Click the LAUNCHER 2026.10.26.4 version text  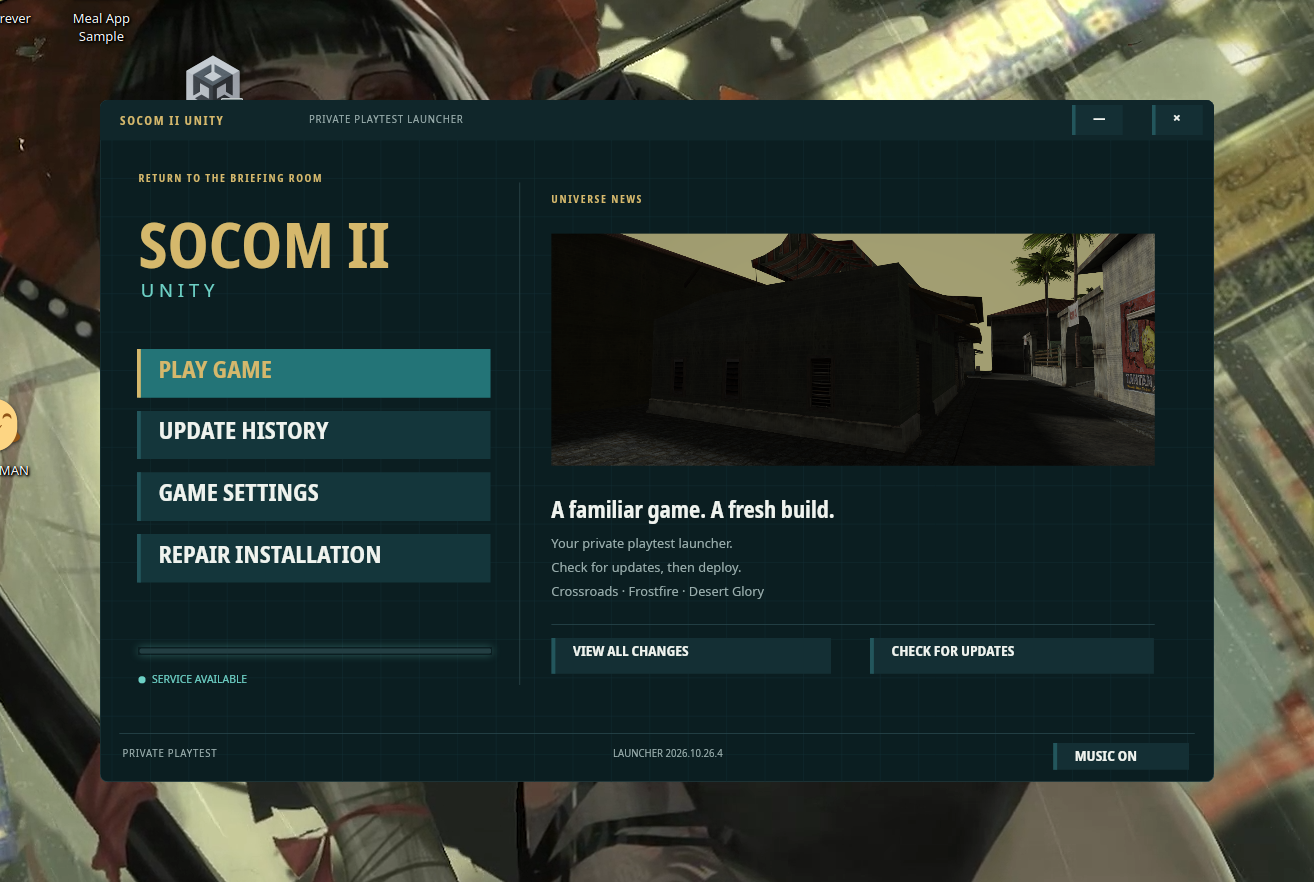tap(668, 753)
